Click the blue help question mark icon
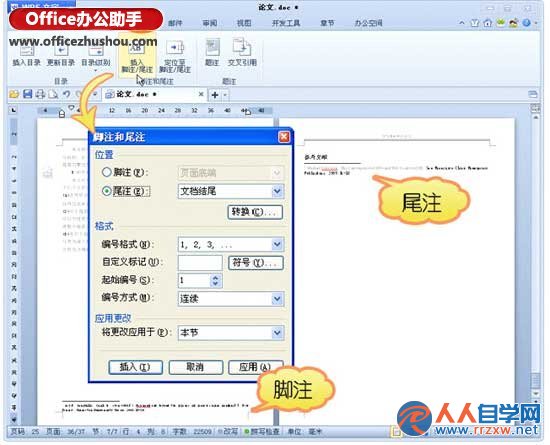The width and height of the screenshot is (550, 445). pos(526,23)
